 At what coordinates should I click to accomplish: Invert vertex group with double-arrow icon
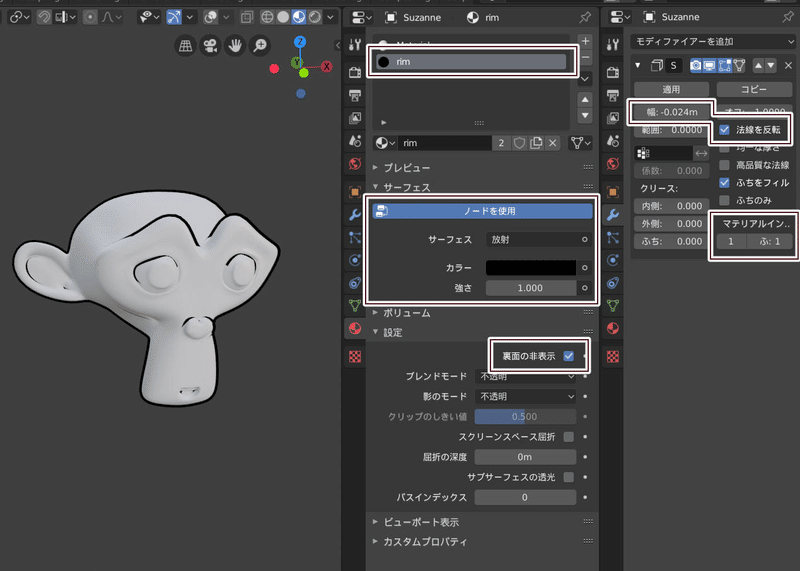[x=702, y=153]
